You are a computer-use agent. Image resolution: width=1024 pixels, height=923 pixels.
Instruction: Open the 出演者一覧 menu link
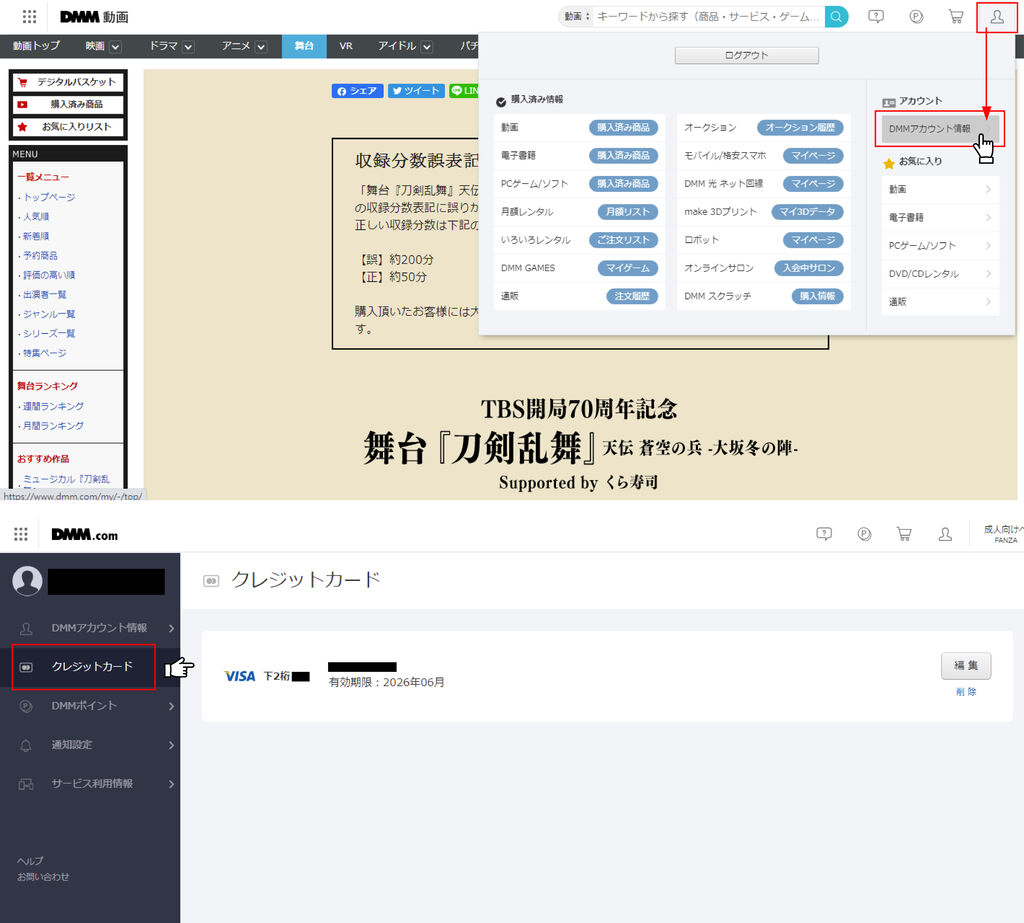pos(44,295)
